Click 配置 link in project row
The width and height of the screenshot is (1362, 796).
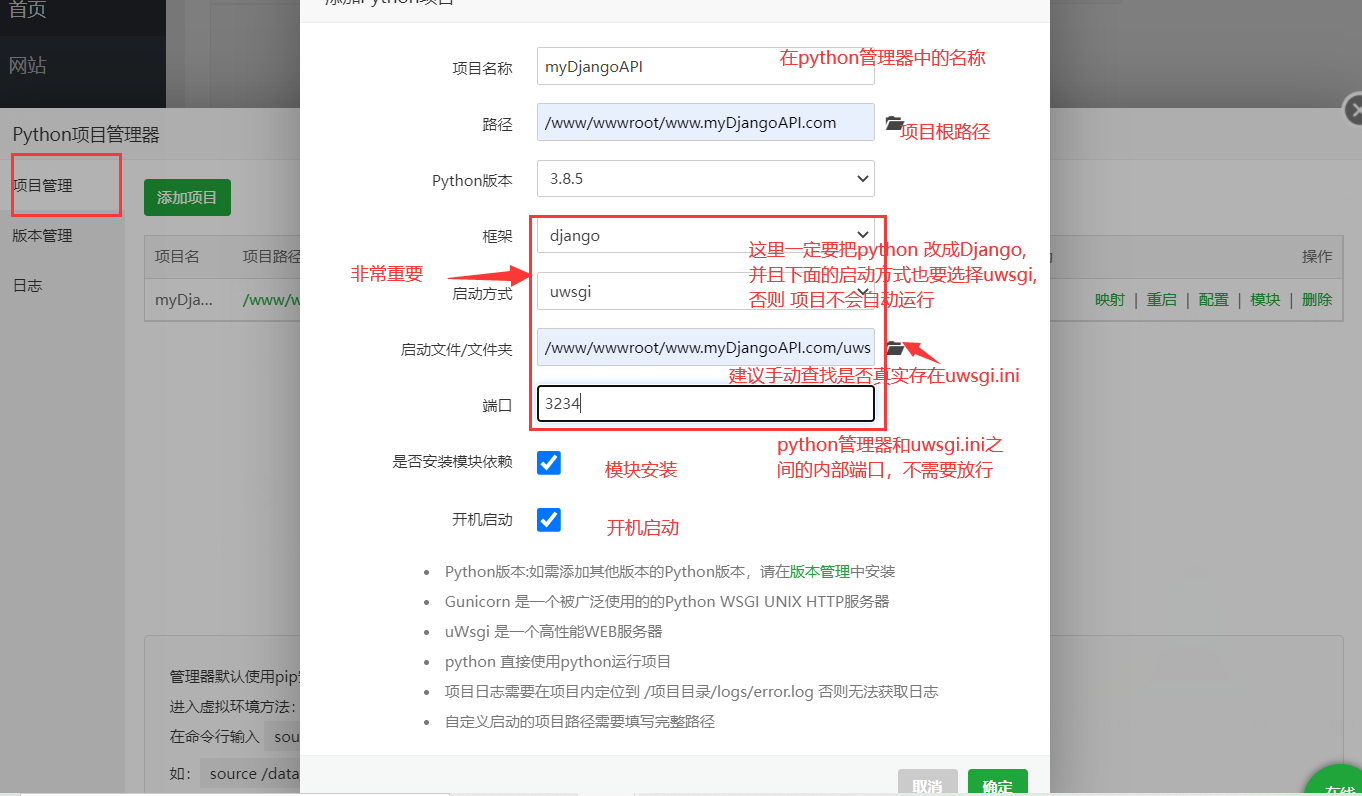coord(1214,299)
